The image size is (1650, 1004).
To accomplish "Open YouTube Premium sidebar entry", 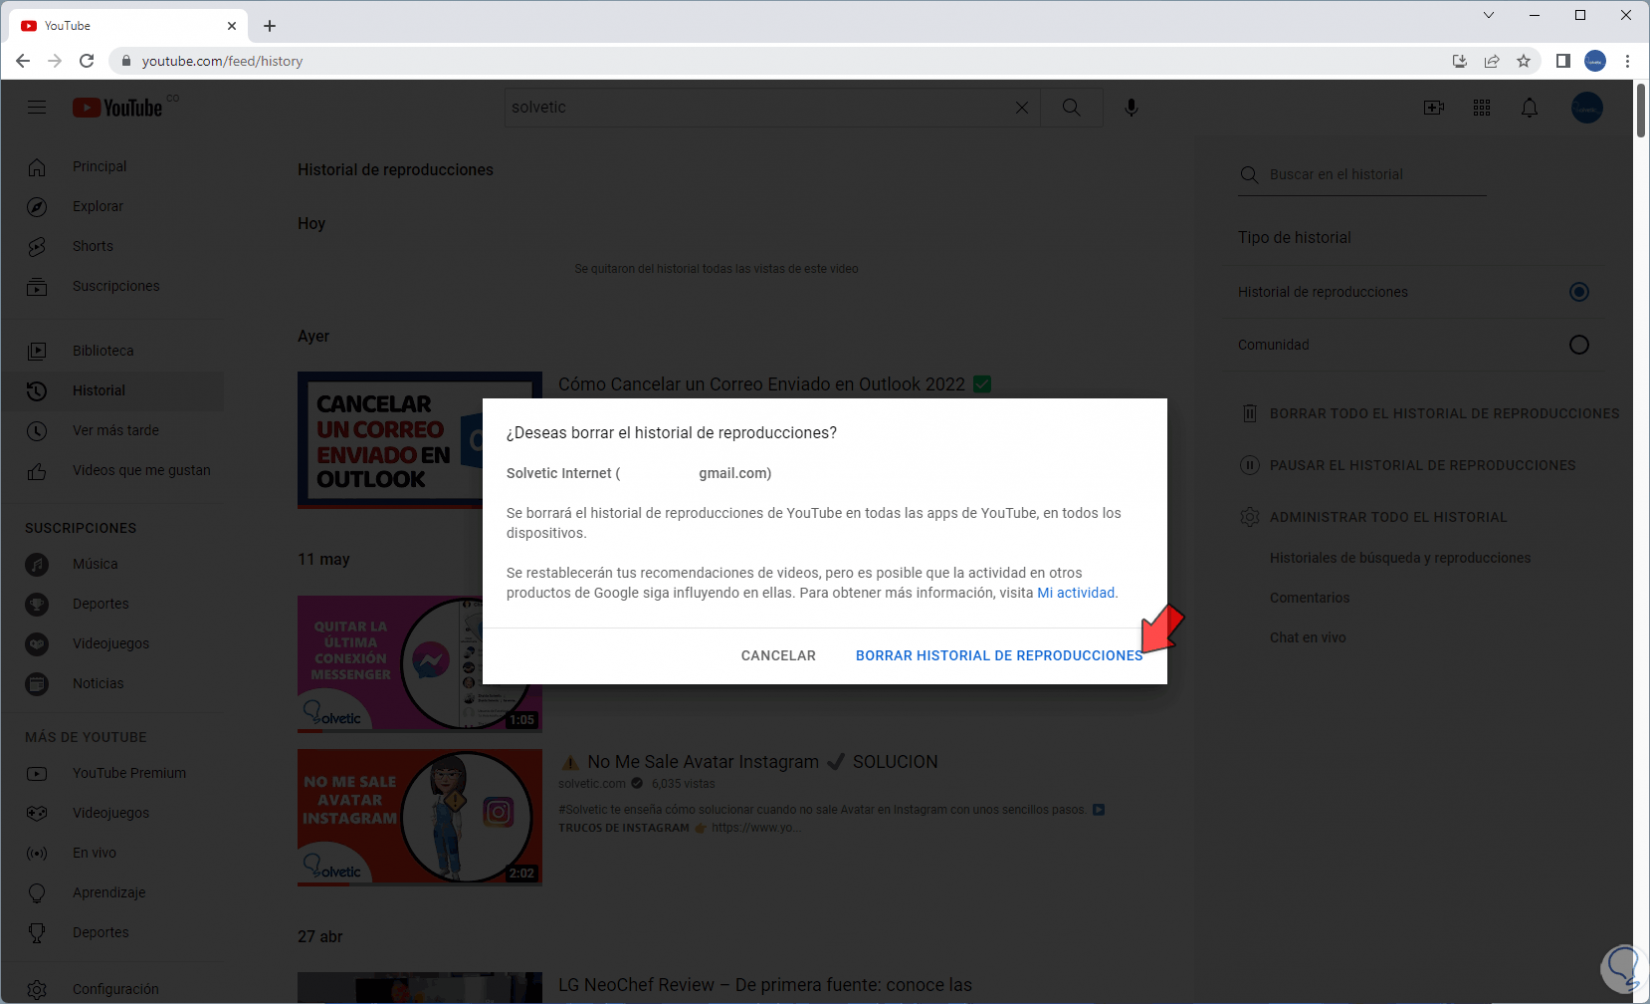I will point(112,773).
